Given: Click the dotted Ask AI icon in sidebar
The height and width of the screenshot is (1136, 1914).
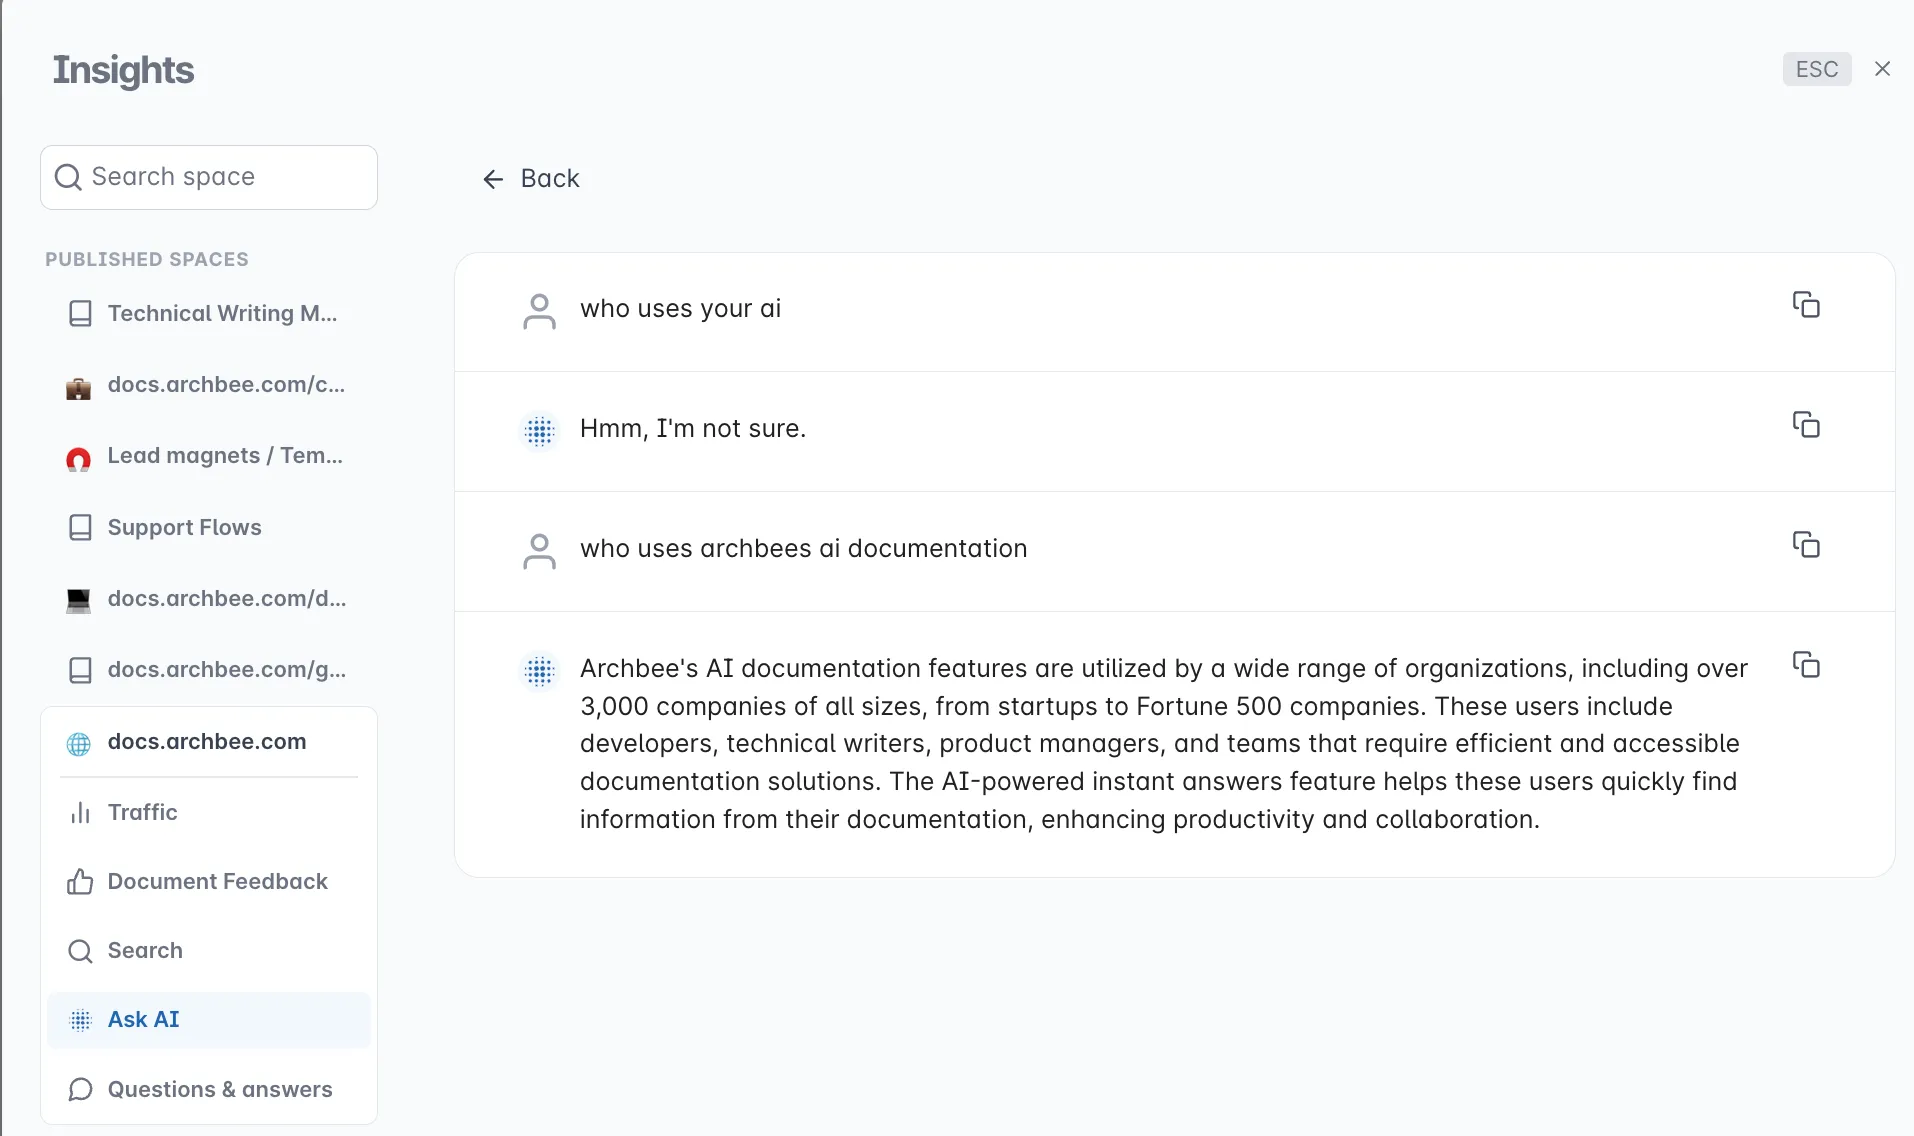Looking at the screenshot, I should point(80,1020).
